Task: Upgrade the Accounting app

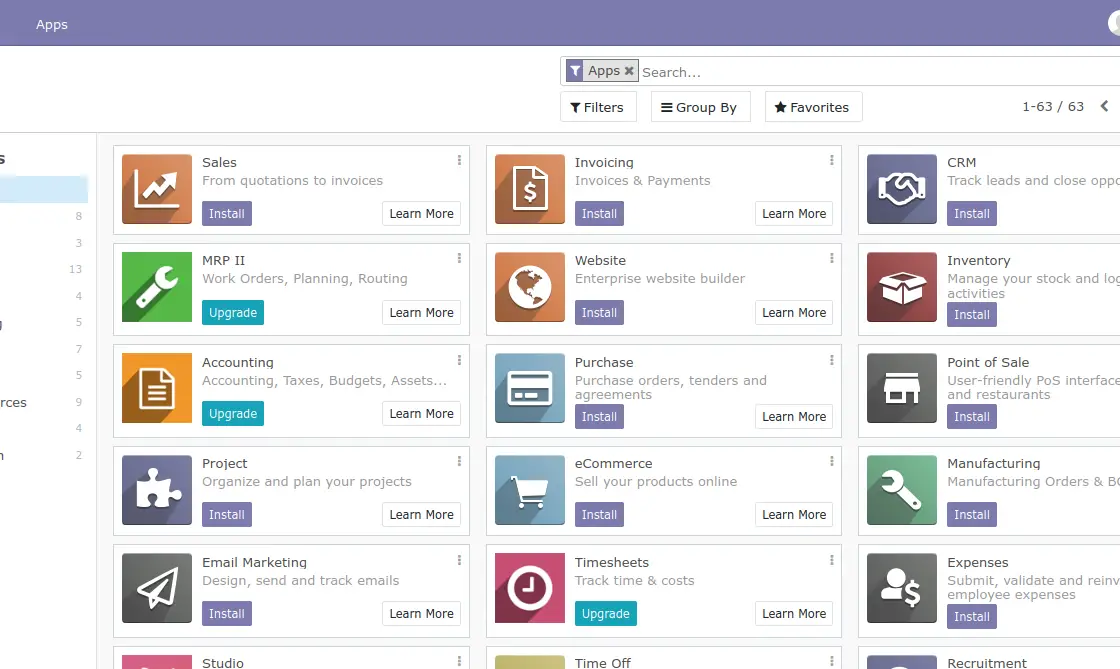Action: [x=233, y=413]
